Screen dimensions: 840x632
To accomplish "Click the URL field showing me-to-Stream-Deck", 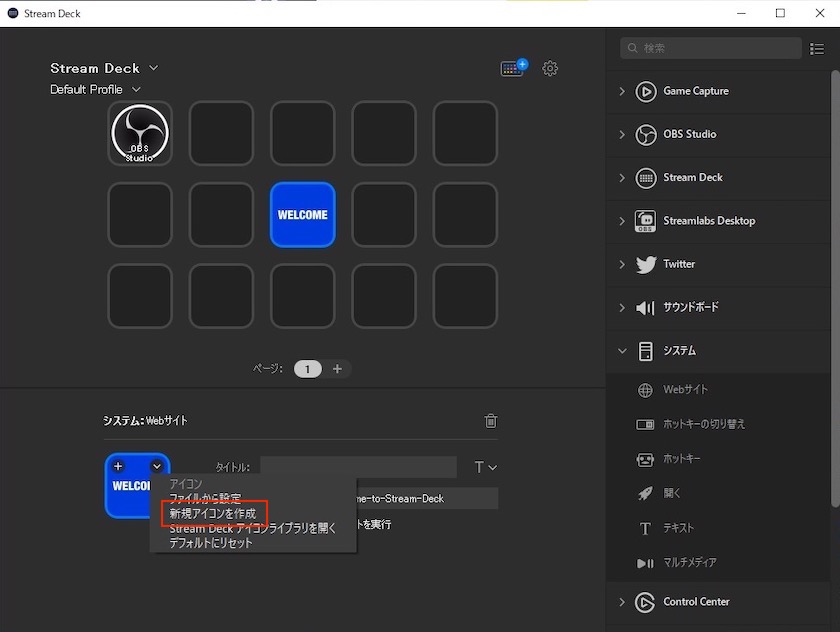I will point(427,499).
